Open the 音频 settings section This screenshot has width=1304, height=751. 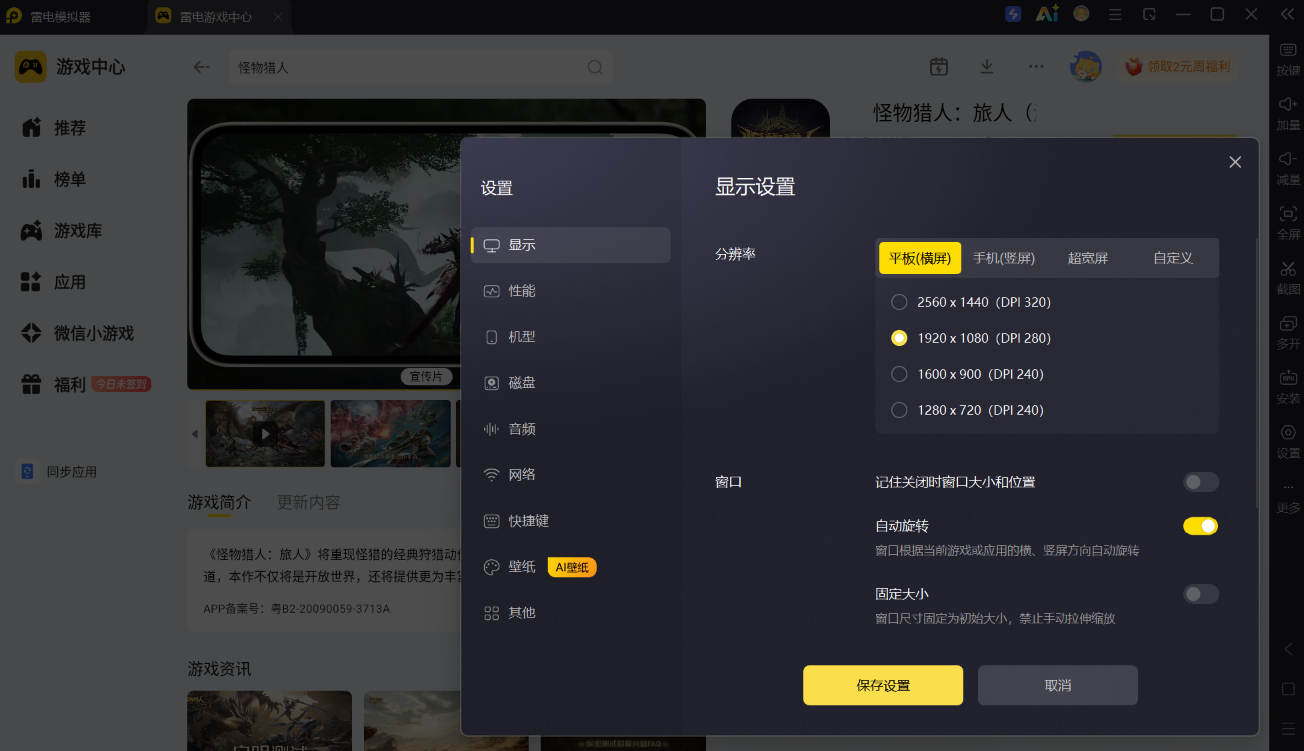point(571,429)
